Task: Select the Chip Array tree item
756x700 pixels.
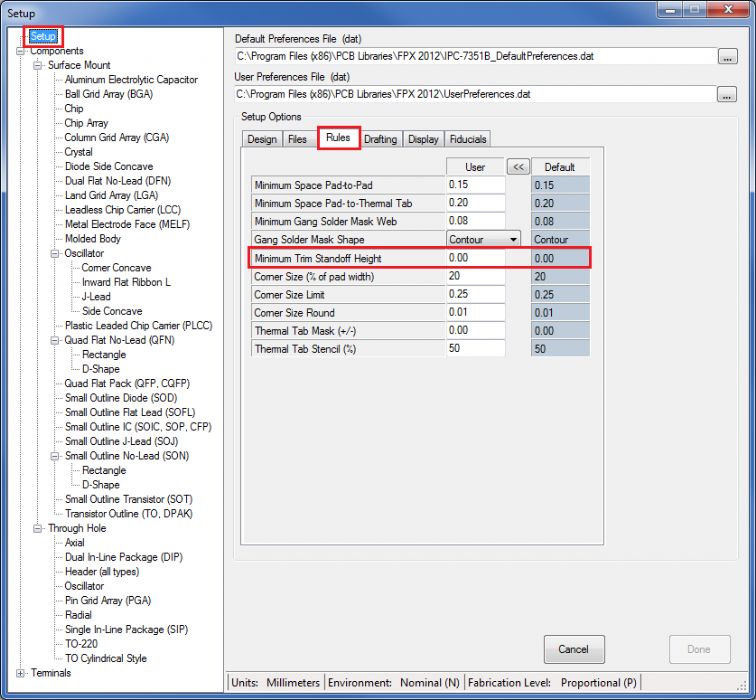Action: 86,123
